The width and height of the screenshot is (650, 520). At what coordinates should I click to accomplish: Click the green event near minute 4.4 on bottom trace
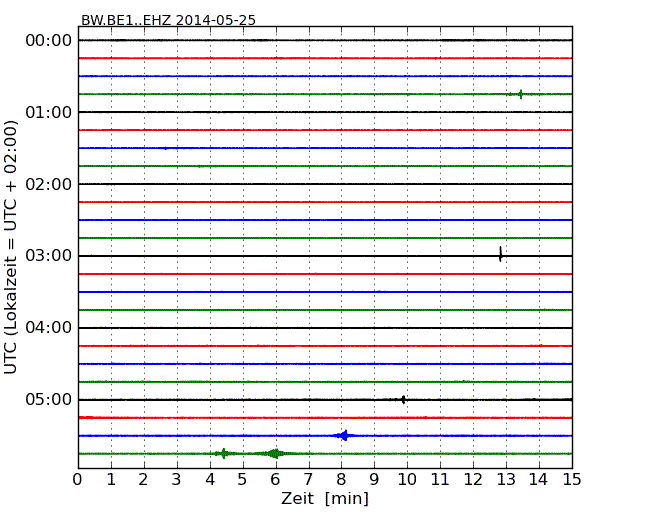(223, 453)
